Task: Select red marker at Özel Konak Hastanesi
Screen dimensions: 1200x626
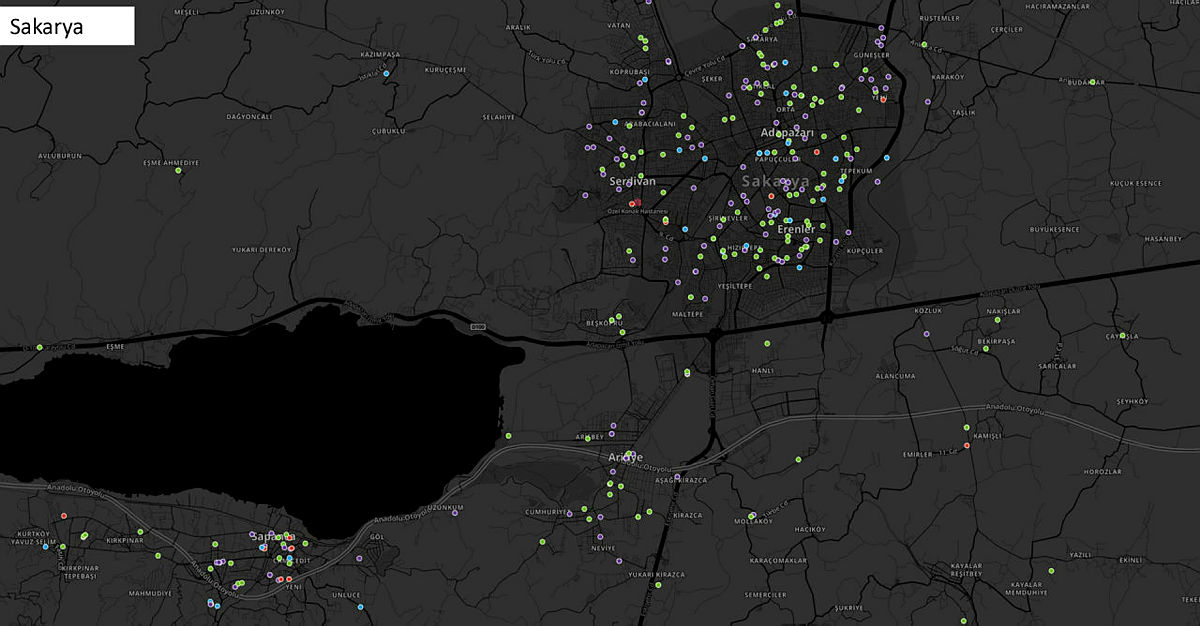Action: (x=637, y=202)
